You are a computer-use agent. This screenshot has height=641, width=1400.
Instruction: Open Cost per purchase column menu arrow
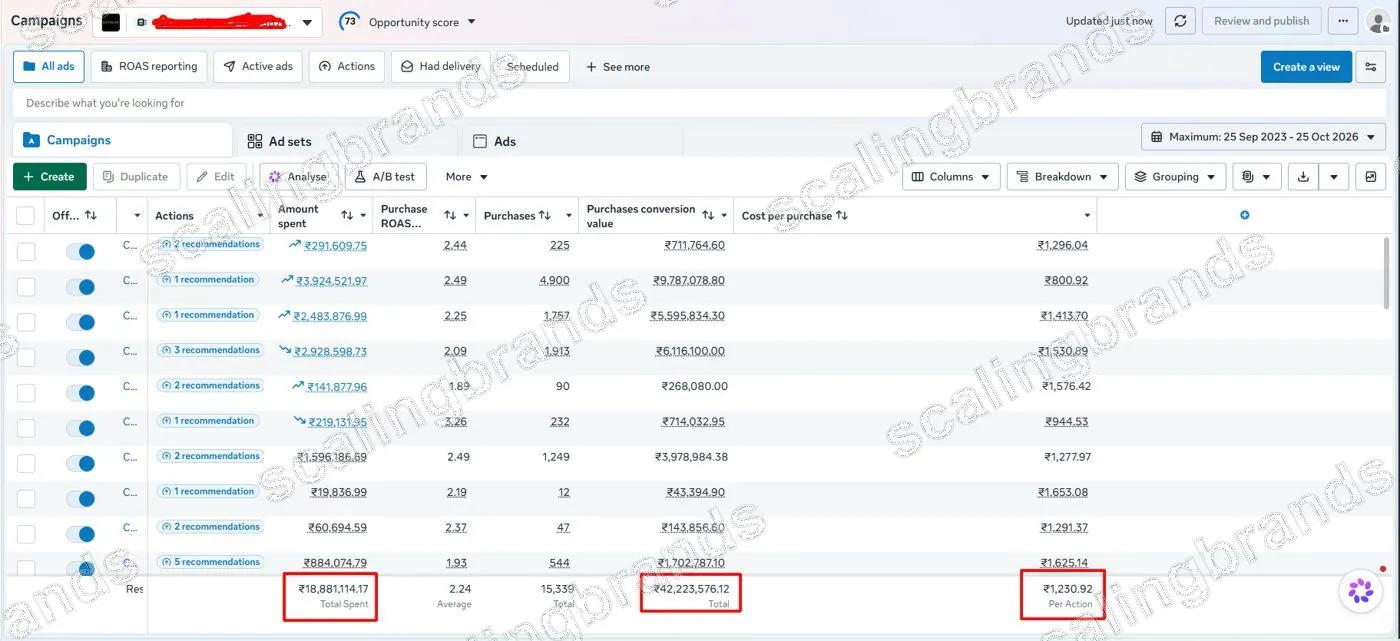(1087, 216)
